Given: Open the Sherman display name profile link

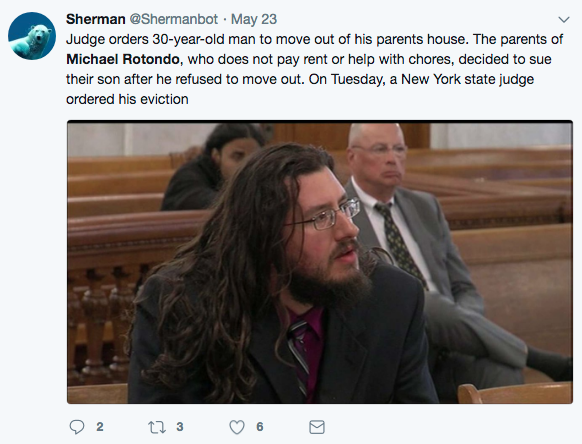Looking at the screenshot, I should 96,19.
